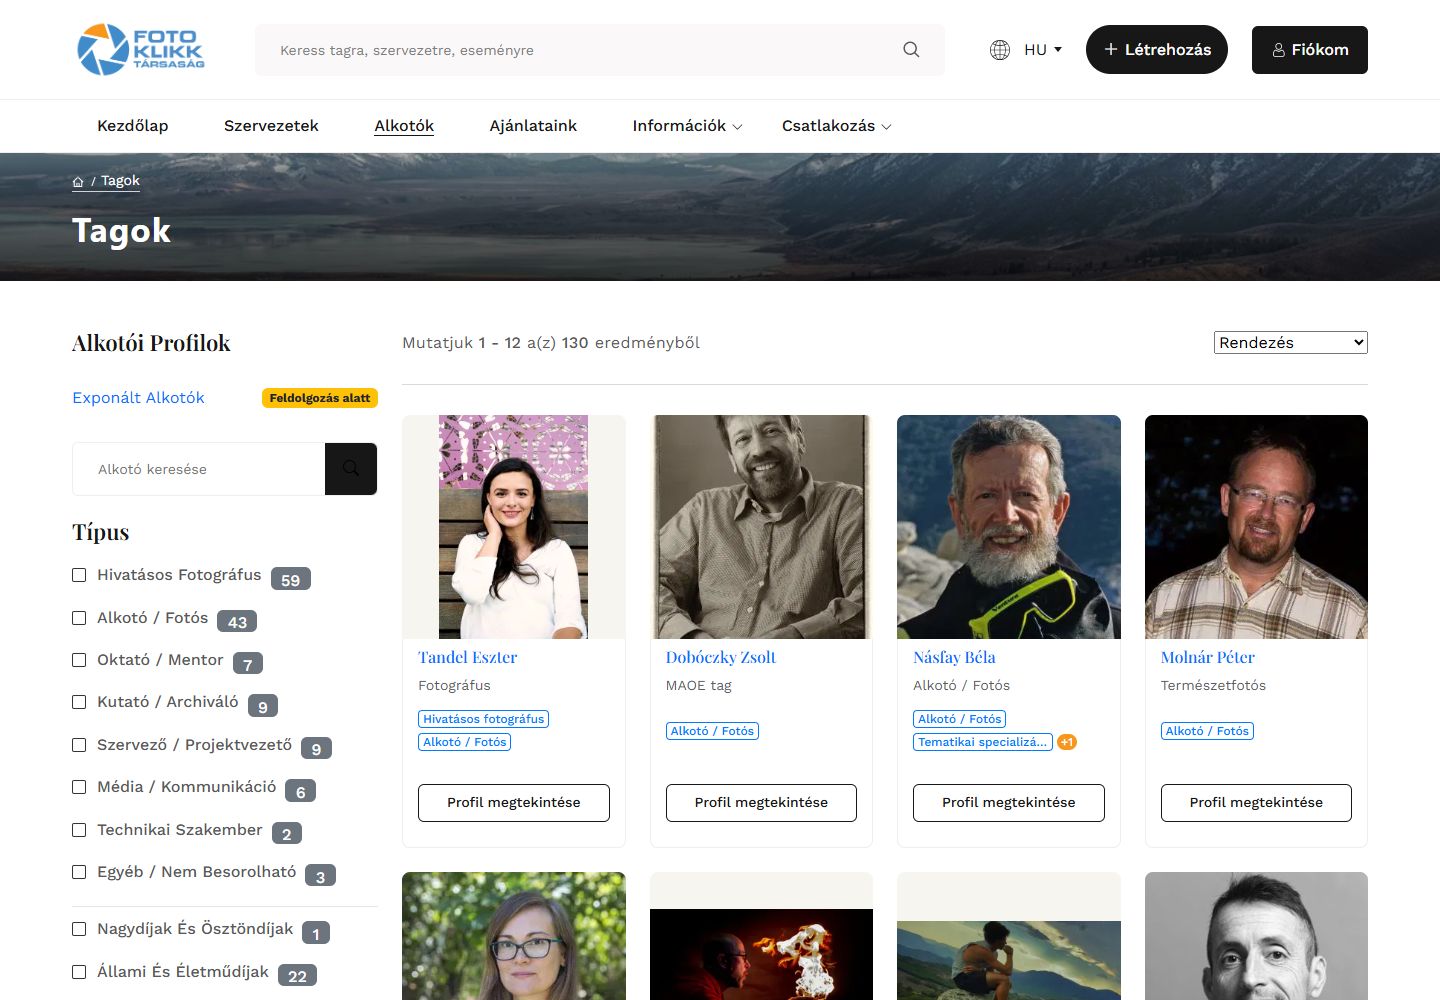Click Násfay Béla's portrait thumbnail

click(1009, 527)
